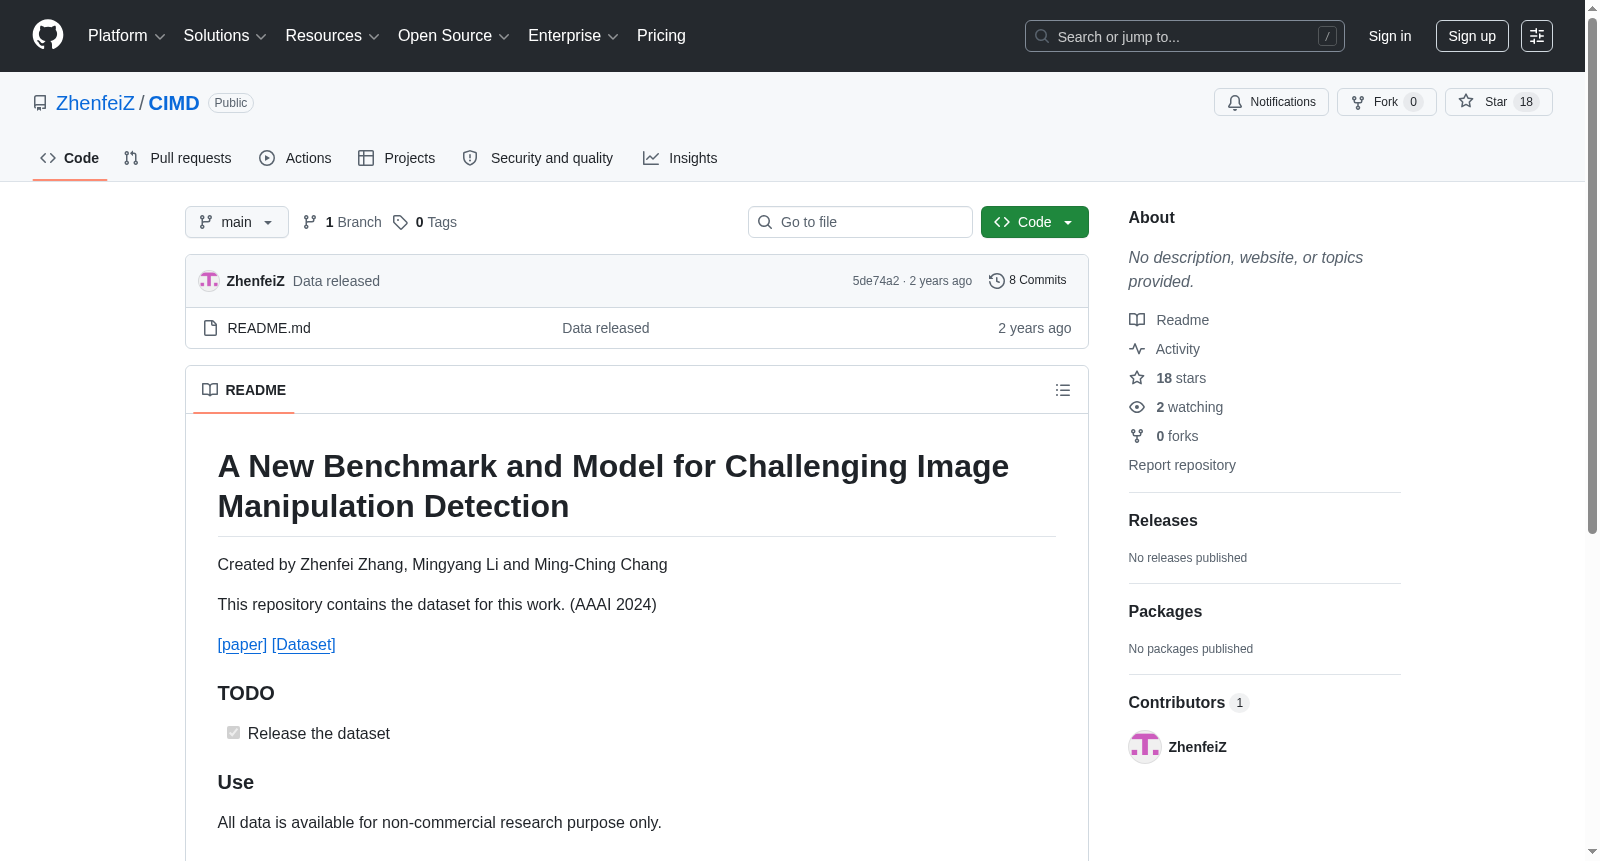
Task: Switch to the Actions tab
Action: (295, 158)
